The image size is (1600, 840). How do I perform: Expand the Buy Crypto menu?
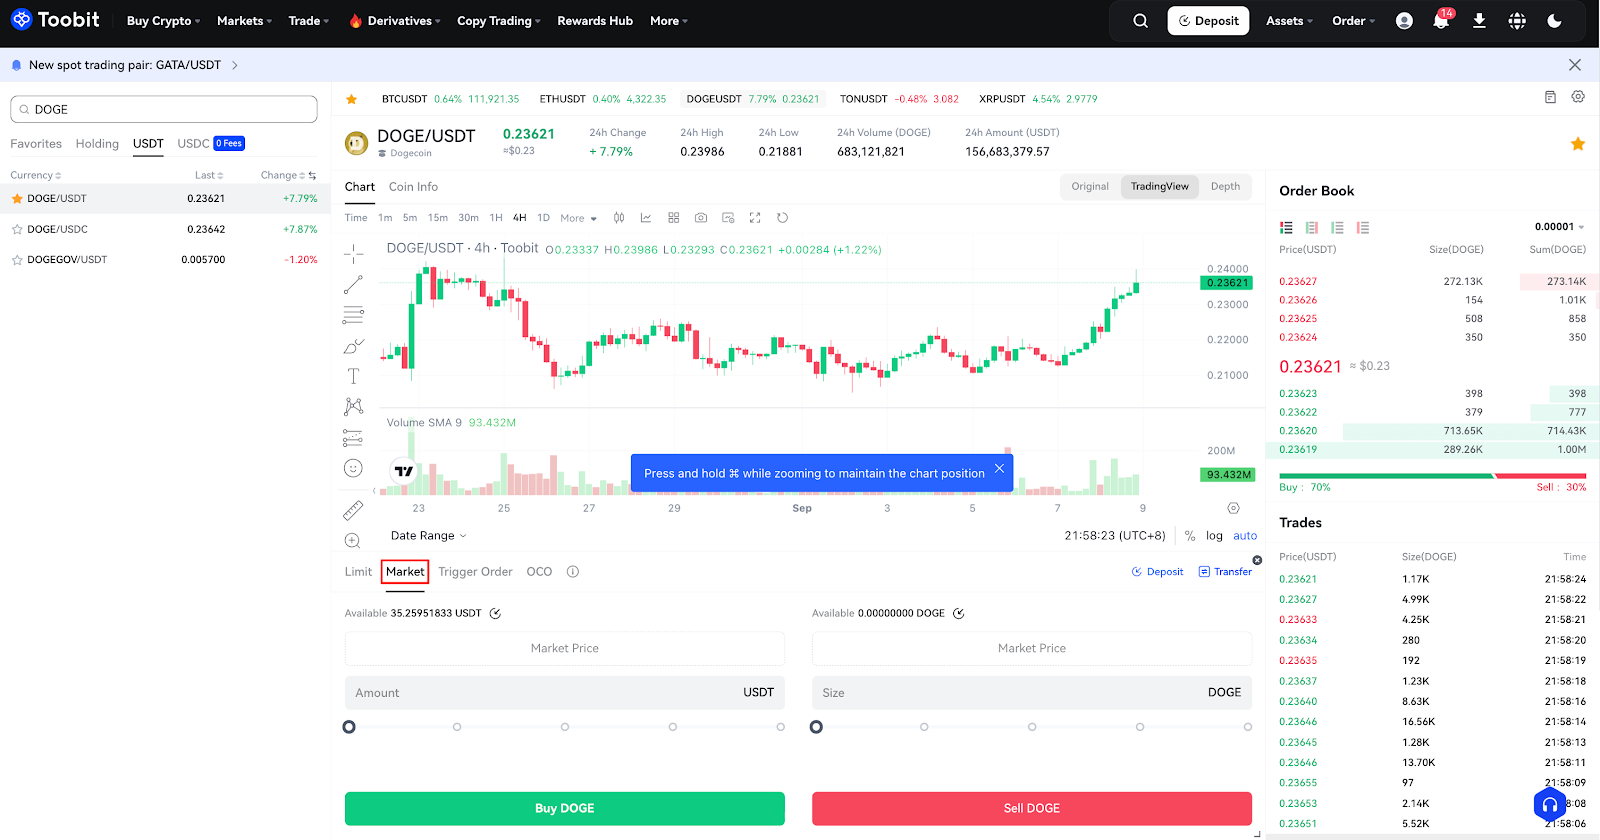point(163,21)
